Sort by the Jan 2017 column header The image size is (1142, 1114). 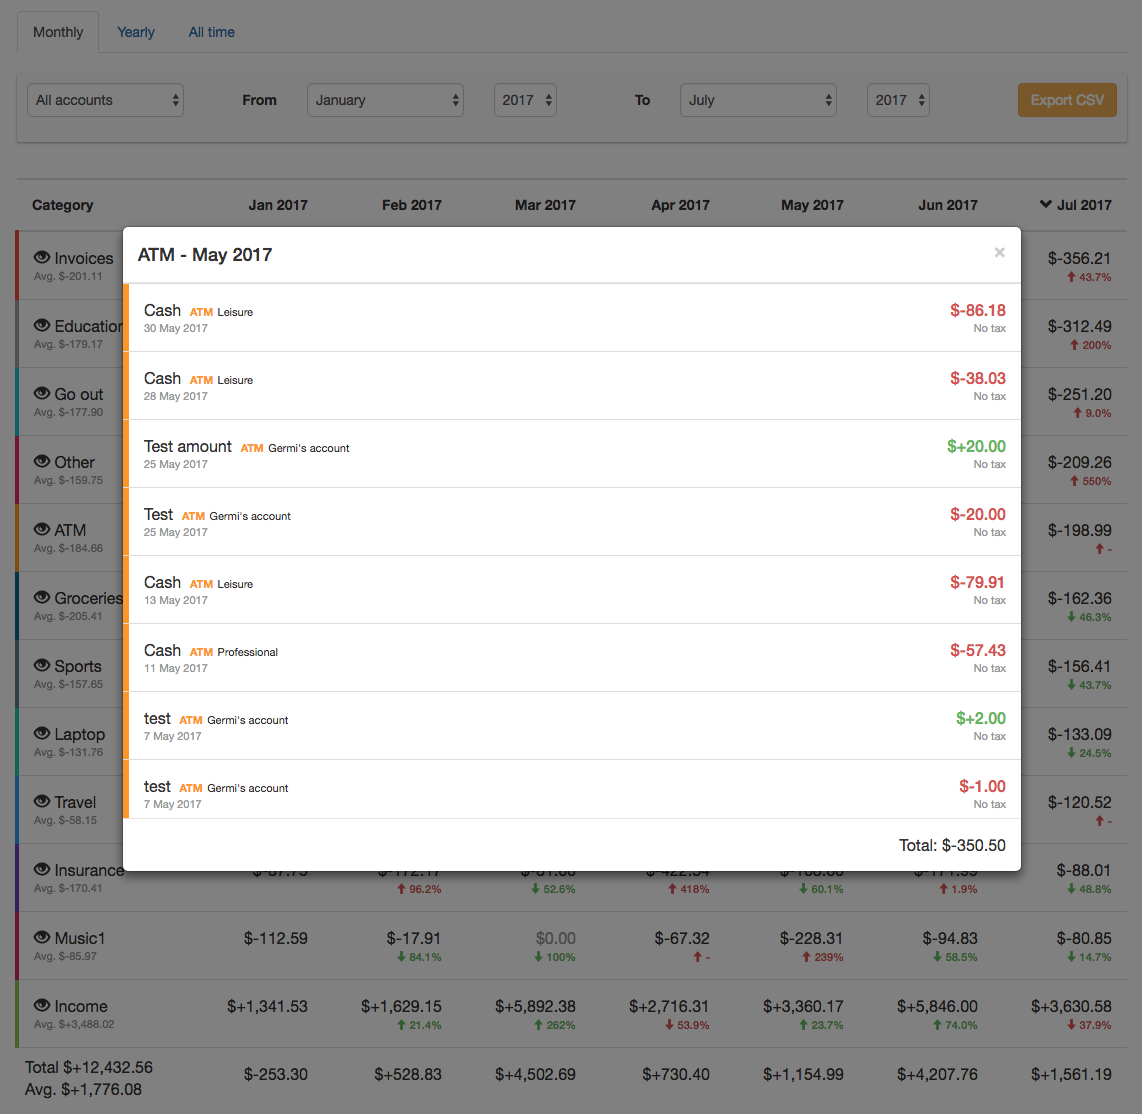pyautogui.click(x=277, y=205)
